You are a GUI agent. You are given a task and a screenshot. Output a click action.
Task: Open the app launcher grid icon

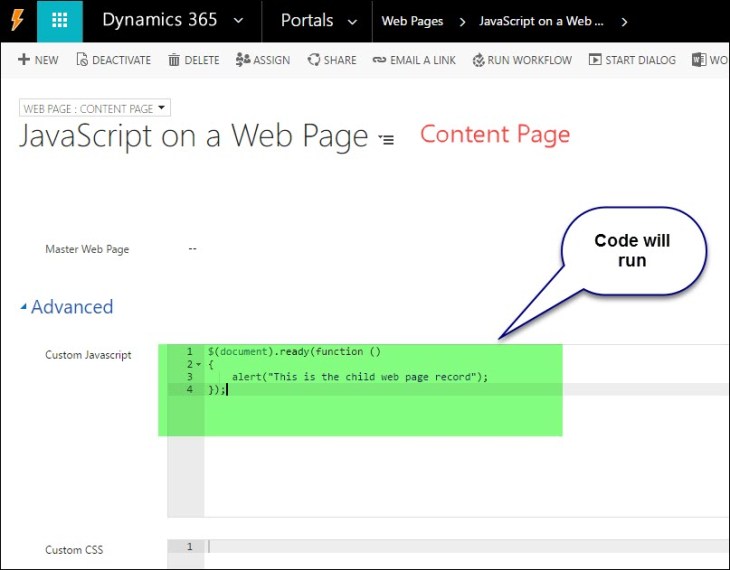(60, 20)
